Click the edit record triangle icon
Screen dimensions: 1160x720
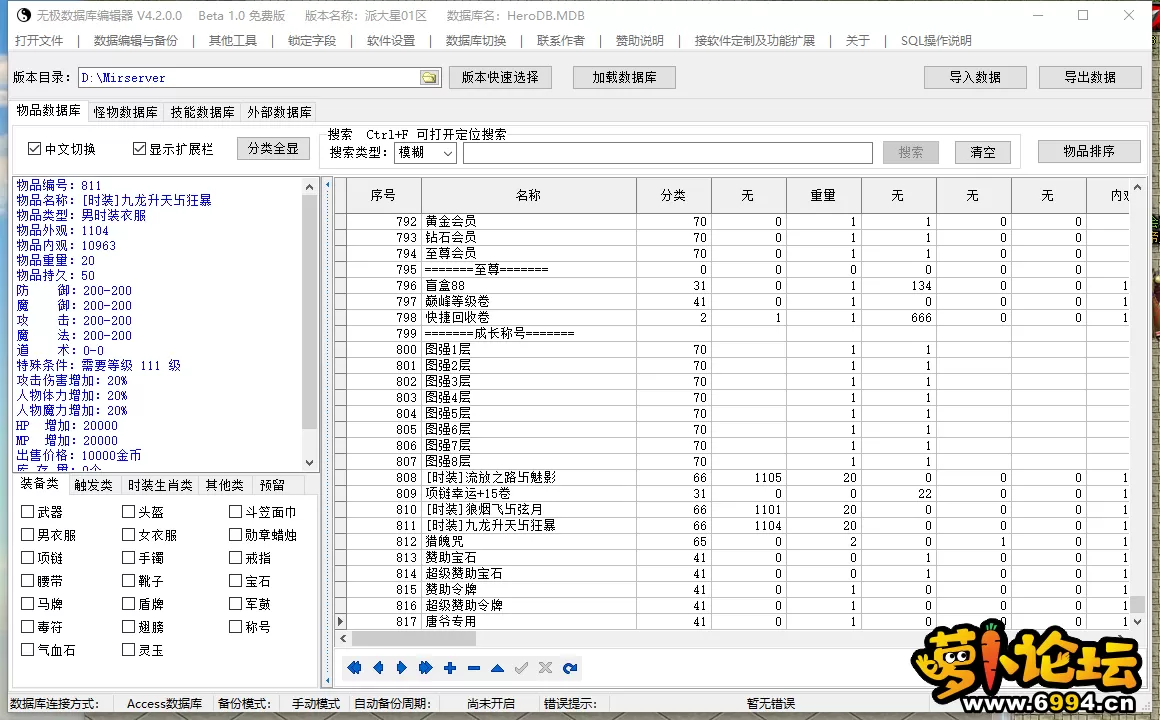[497, 668]
